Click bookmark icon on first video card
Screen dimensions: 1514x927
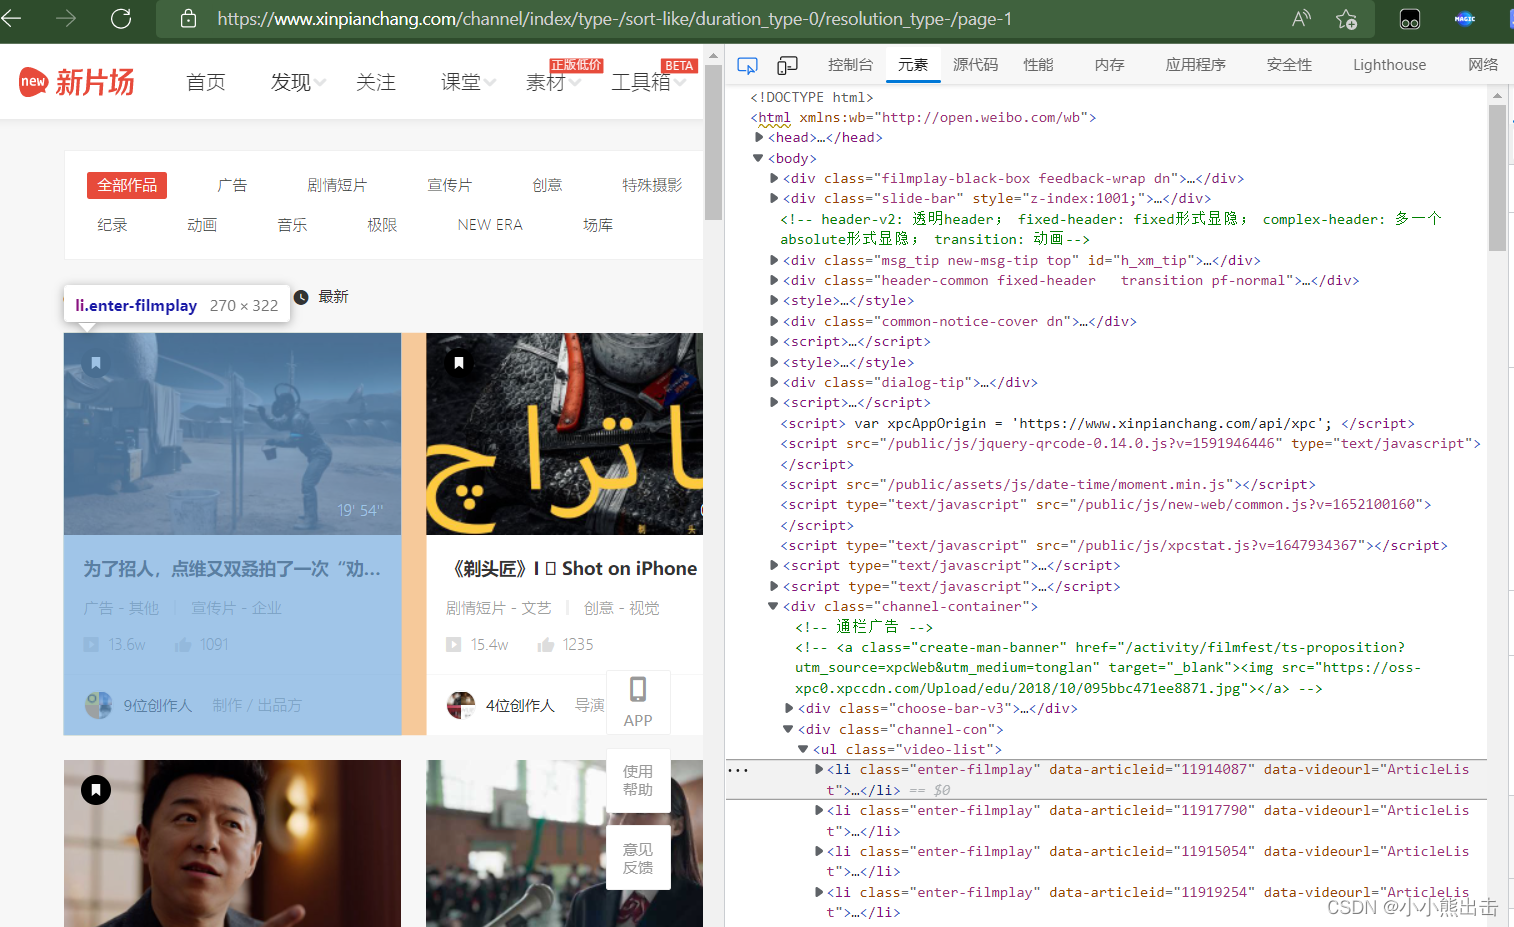(x=96, y=362)
